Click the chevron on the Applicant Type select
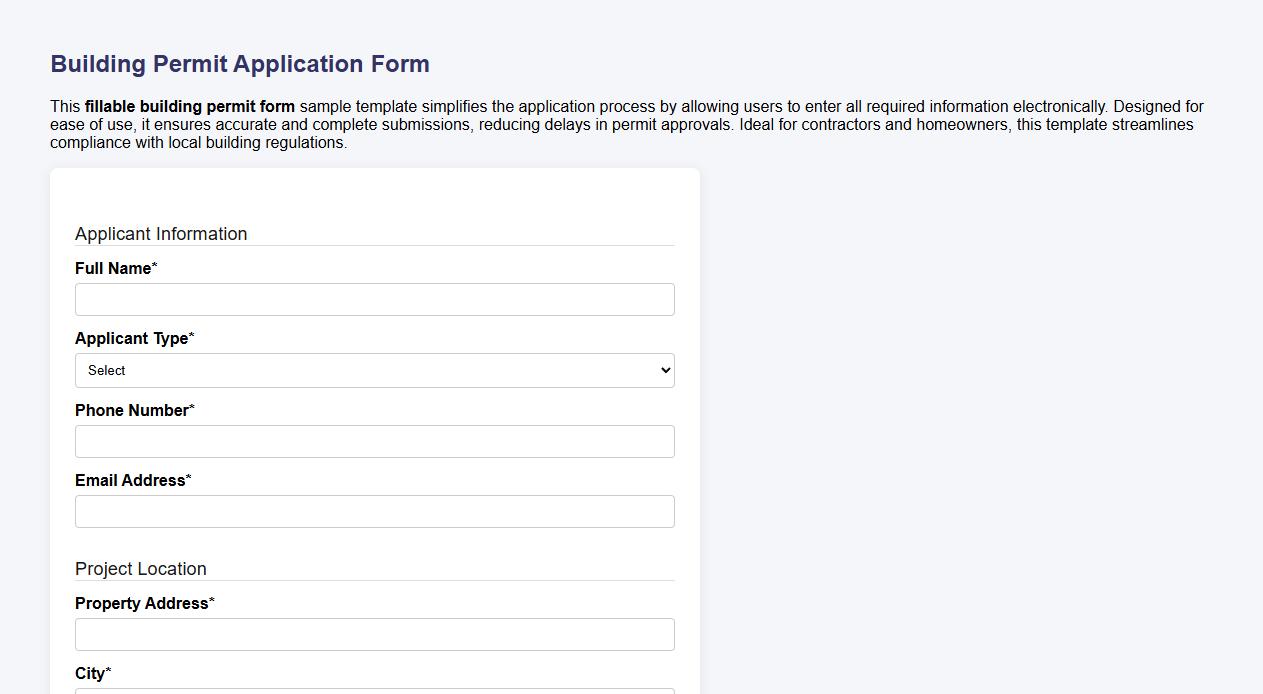Screen dimensions: 1263x694 click(663, 370)
